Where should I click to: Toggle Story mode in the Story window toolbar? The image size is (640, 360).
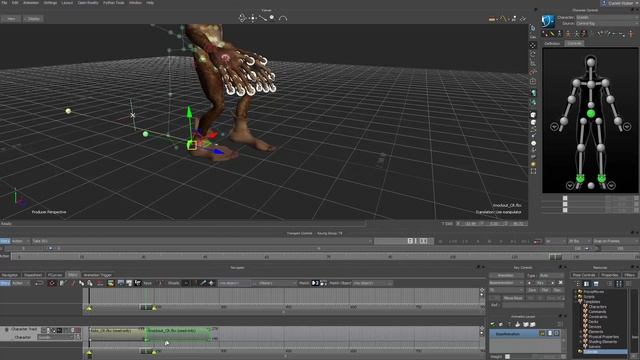click(x=5, y=283)
